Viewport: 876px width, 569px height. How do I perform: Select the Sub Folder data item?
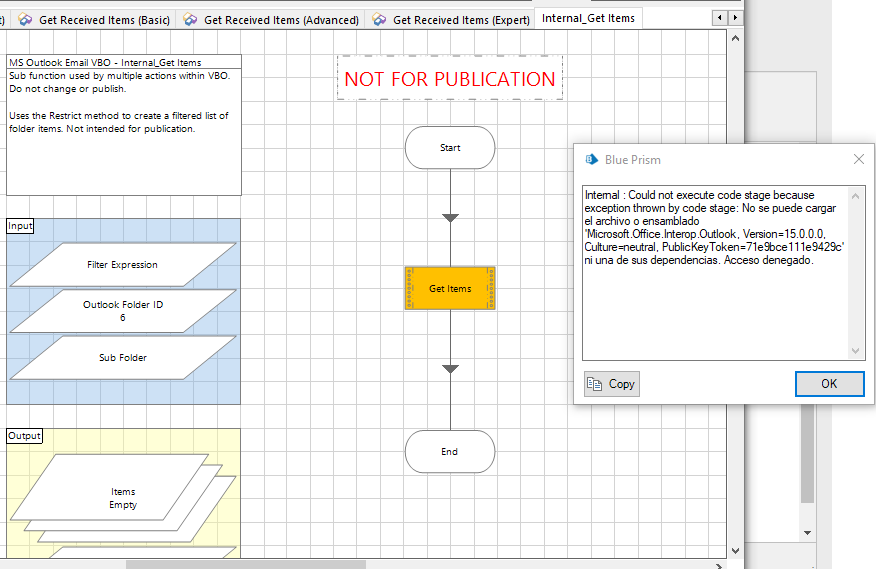[122, 357]
